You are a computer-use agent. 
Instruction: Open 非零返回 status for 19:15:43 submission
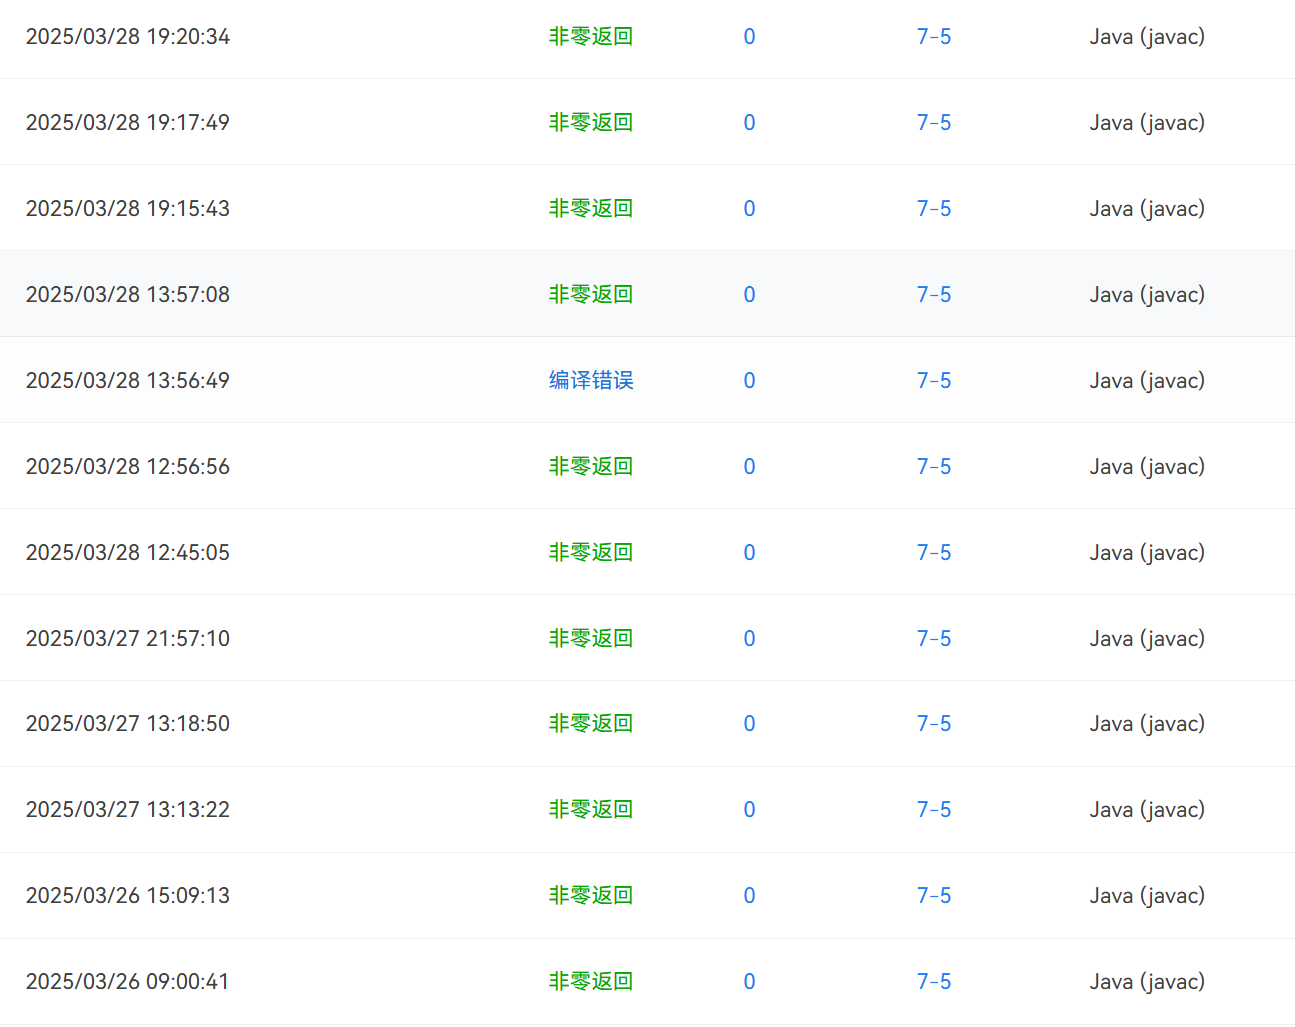(x=591, y=208)
